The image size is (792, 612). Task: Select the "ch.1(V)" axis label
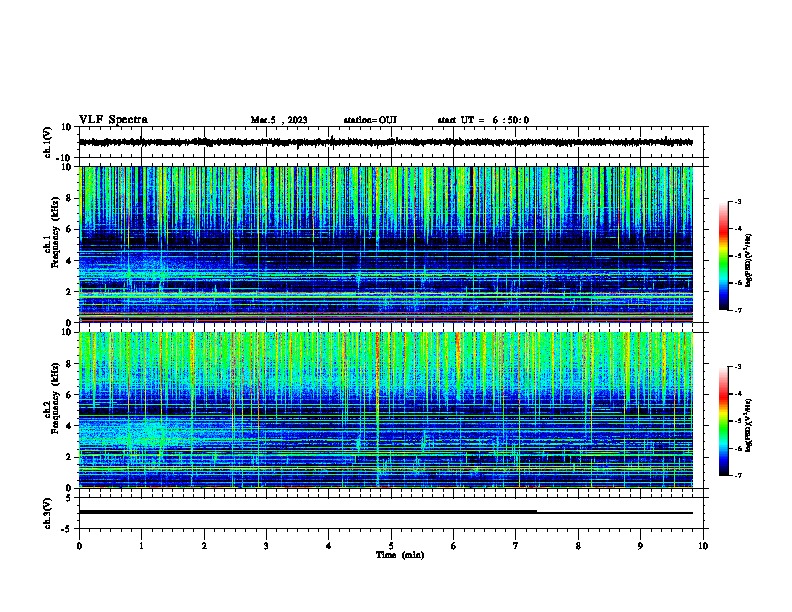[48, 142]
